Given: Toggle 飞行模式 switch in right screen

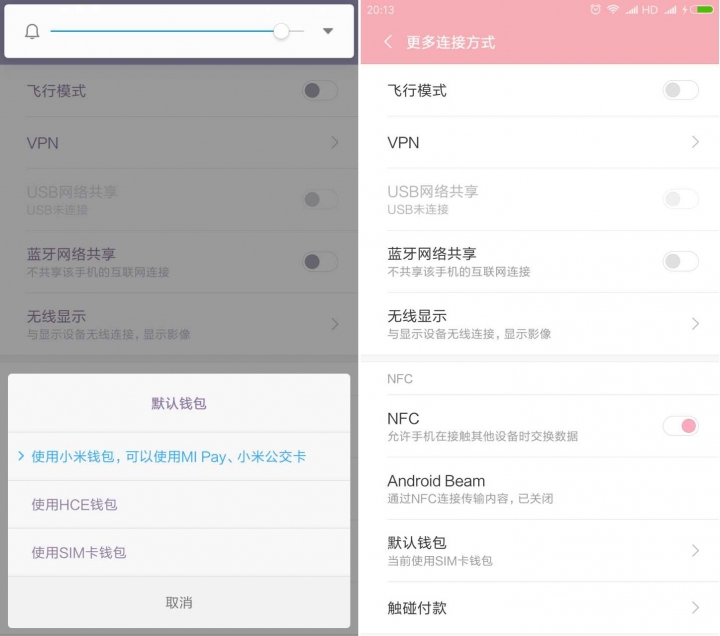Looking at the screenshot, I should (x=681, y=90).
